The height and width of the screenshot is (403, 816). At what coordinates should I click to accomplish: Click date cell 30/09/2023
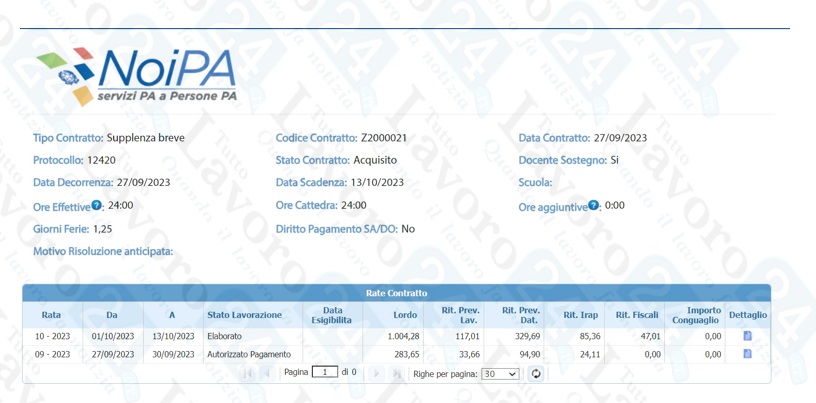click(173, 355)
